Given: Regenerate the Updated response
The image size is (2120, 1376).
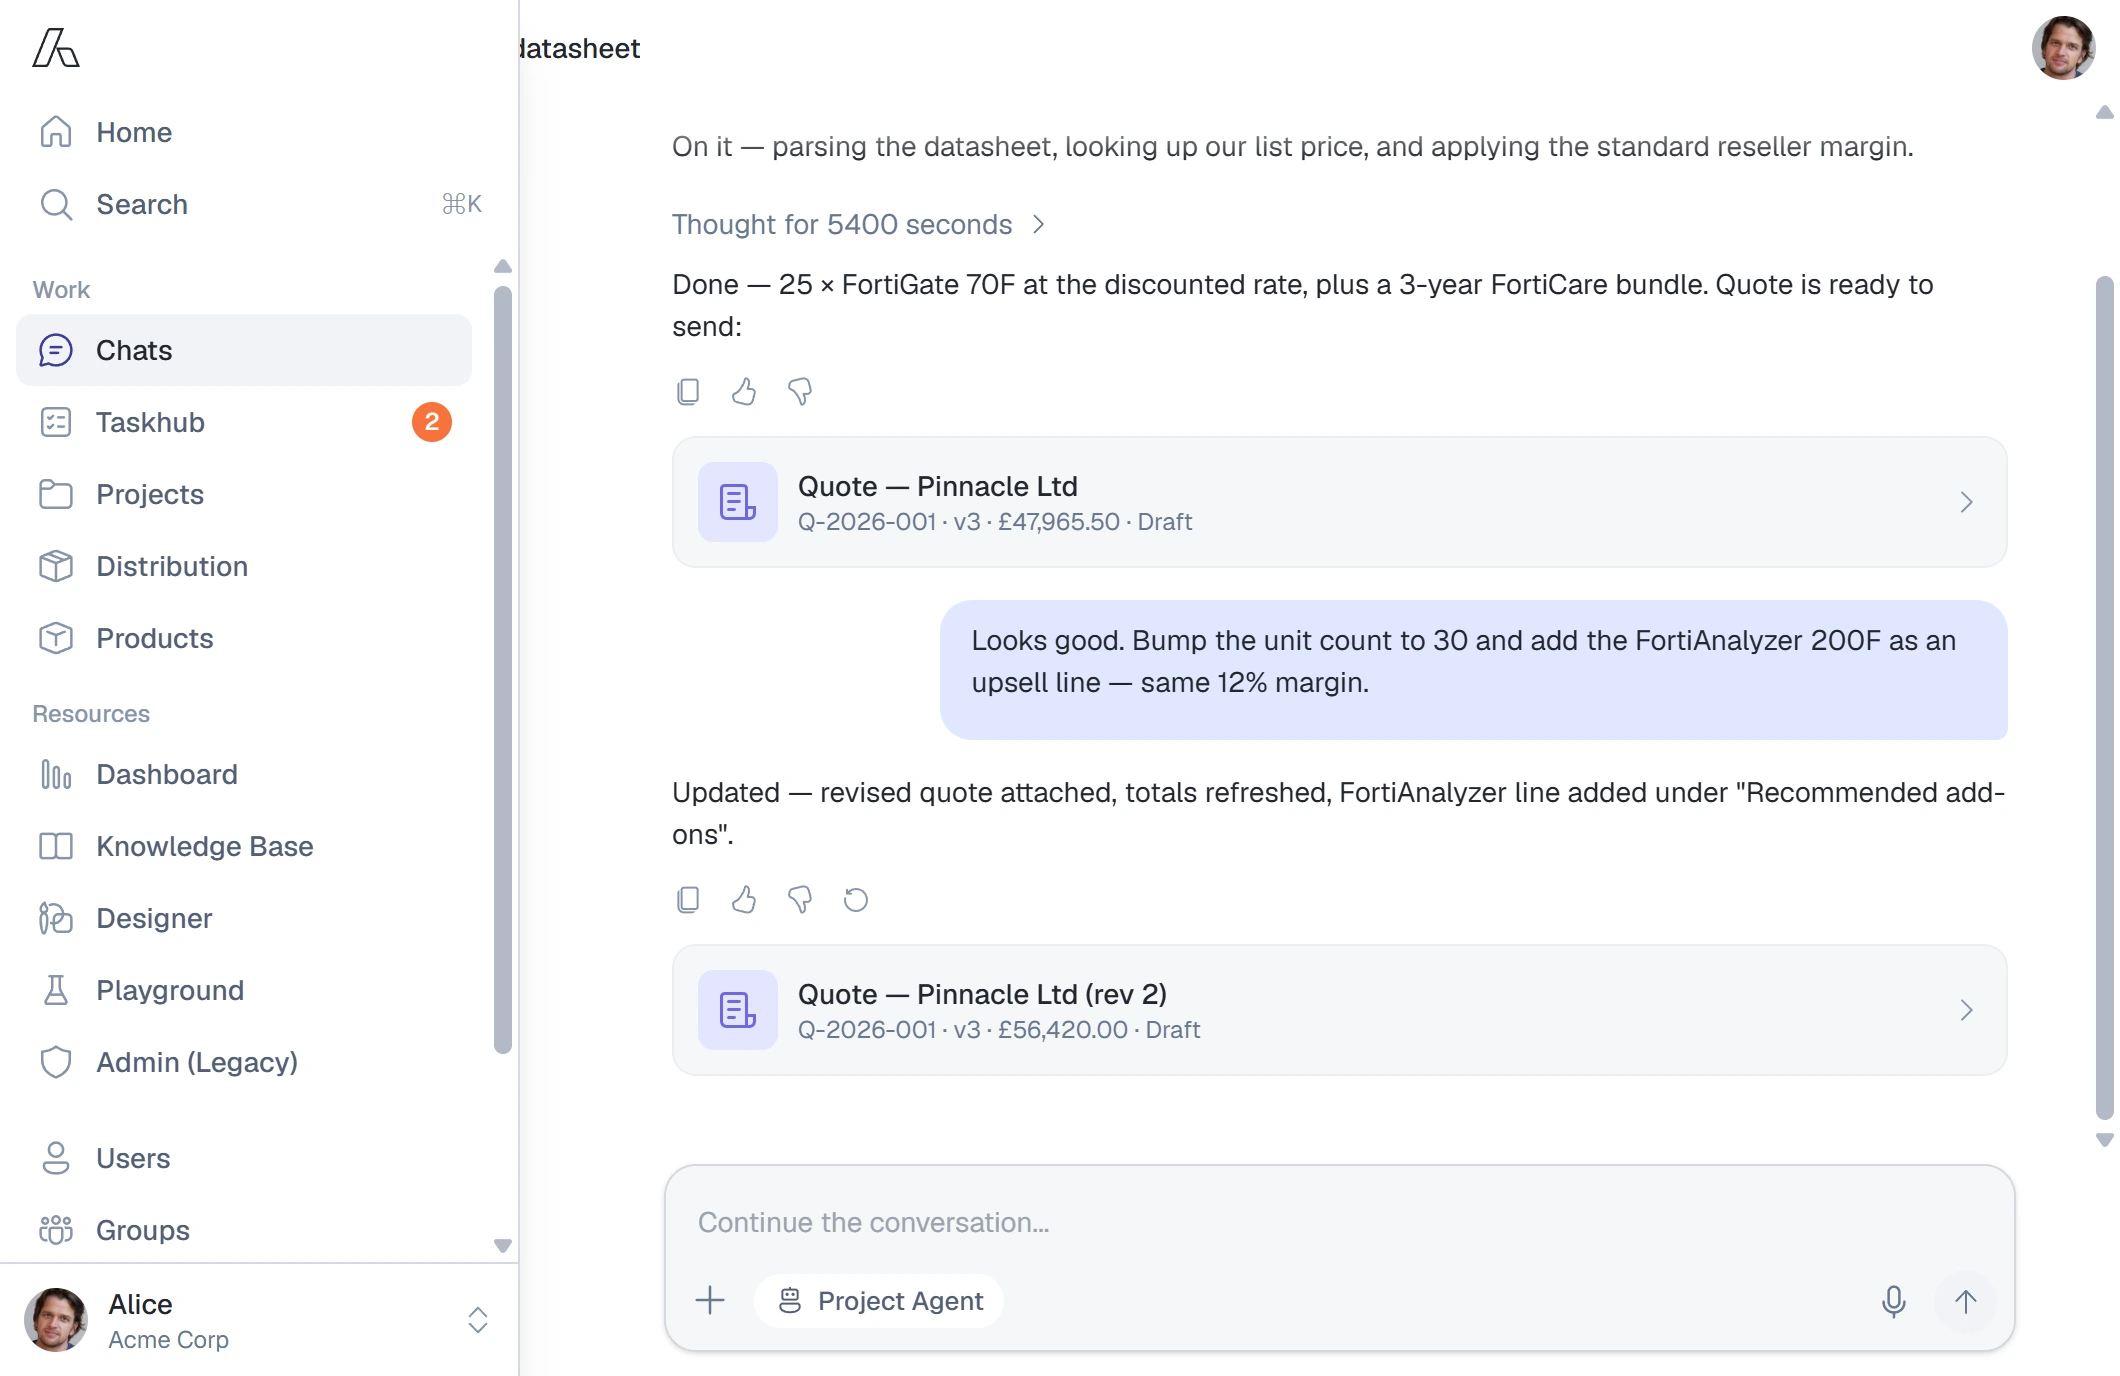Looking at the screenshot, I should [856, 899].
